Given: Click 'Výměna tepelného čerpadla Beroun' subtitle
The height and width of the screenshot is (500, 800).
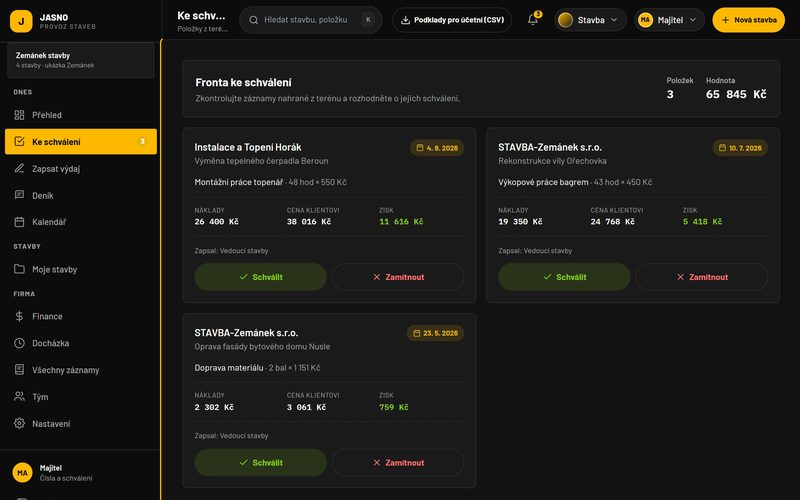Looking at the screenshot, I should 261,161.
